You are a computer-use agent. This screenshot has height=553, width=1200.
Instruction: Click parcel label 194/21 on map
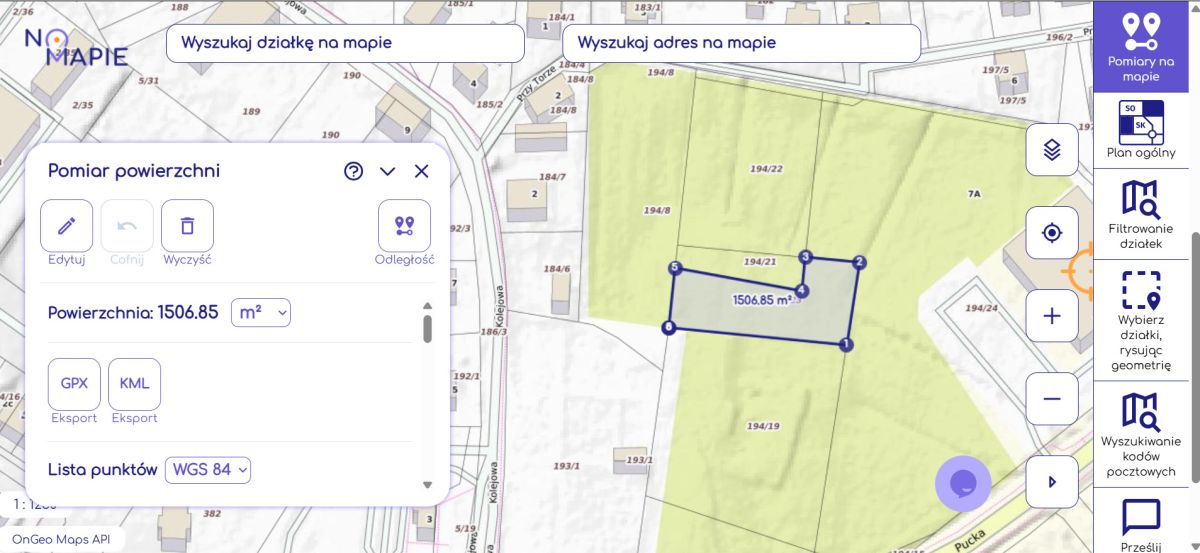click(761, 261)
